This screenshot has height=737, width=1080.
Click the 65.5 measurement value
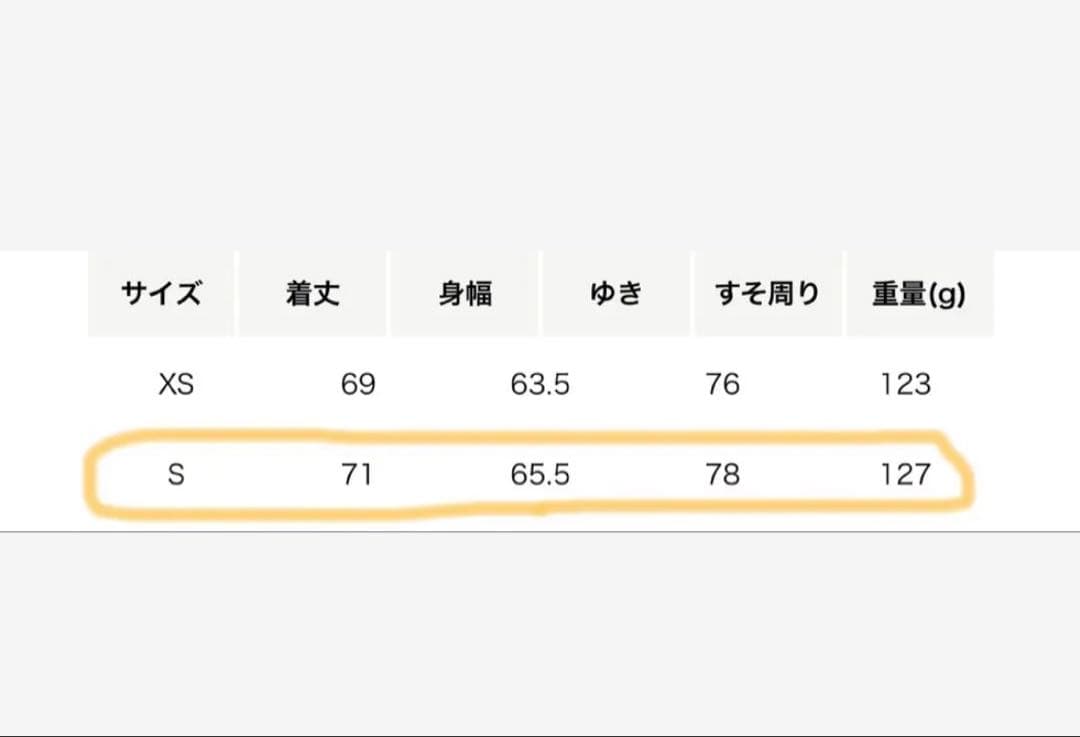point(540,474)
